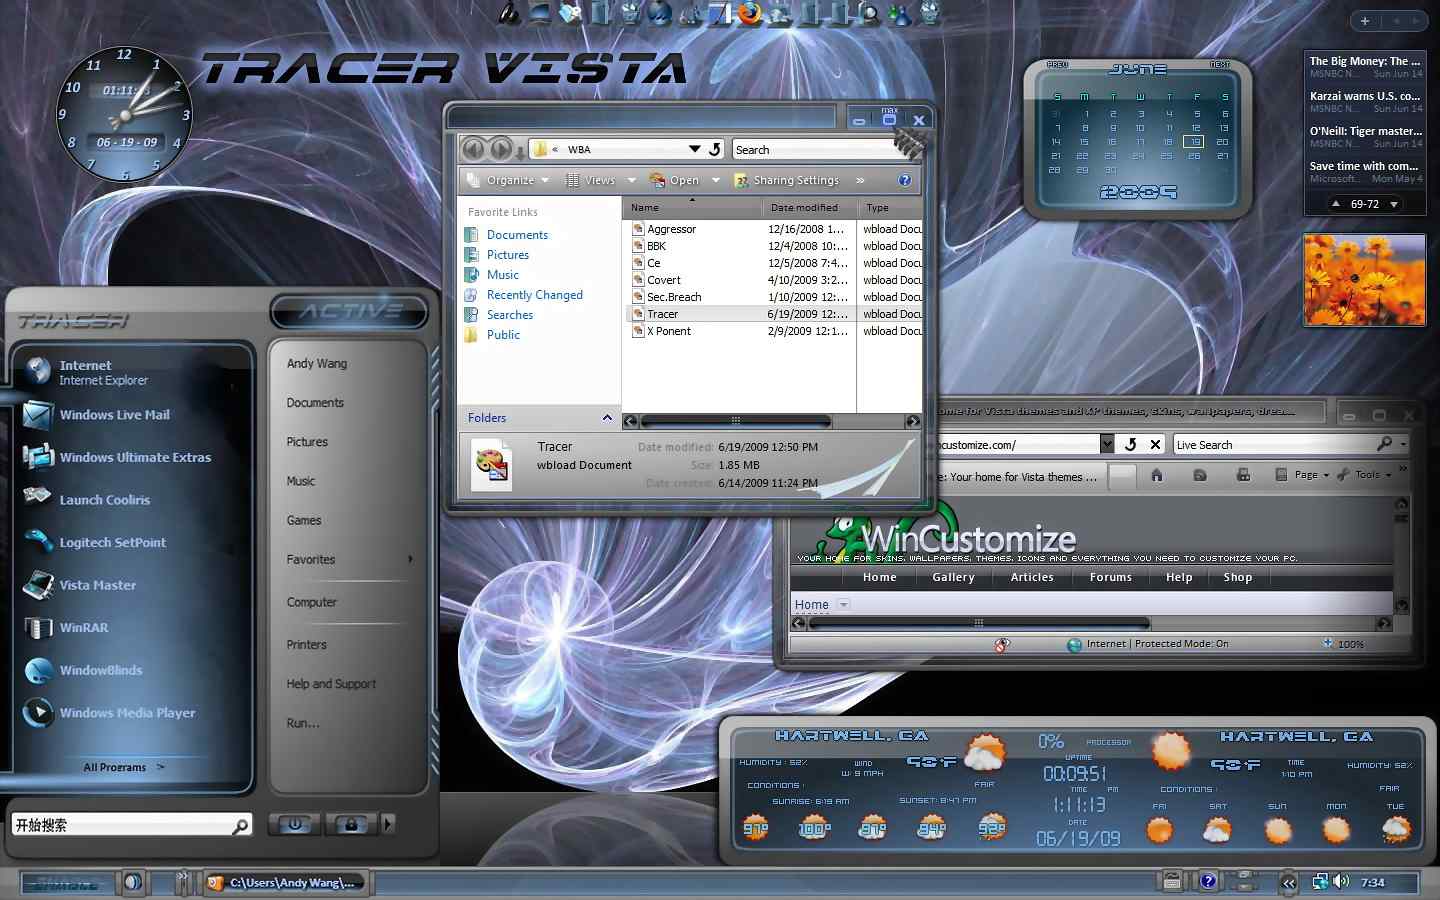
Task: Expand the Favorites submenu arrow
Action: (410, 559)
